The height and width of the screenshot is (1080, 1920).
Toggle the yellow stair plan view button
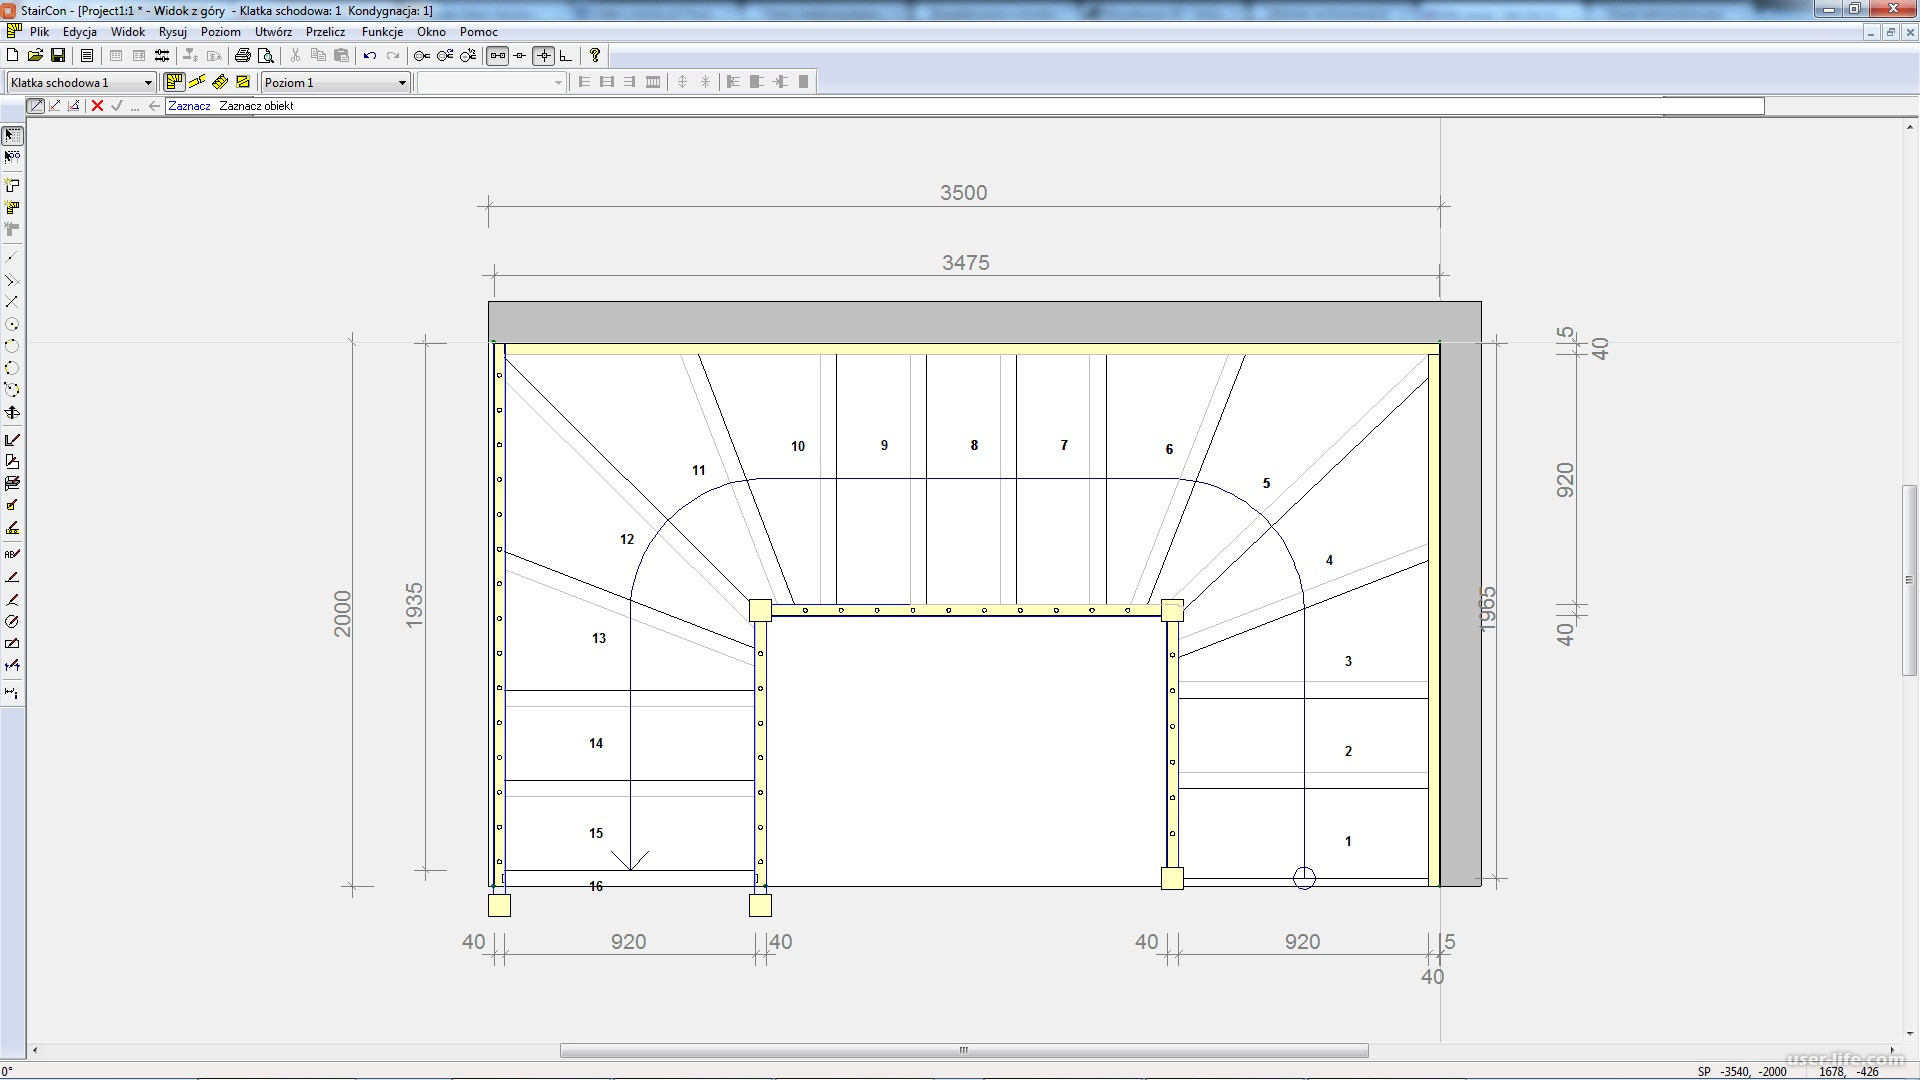tap(175, 82)
